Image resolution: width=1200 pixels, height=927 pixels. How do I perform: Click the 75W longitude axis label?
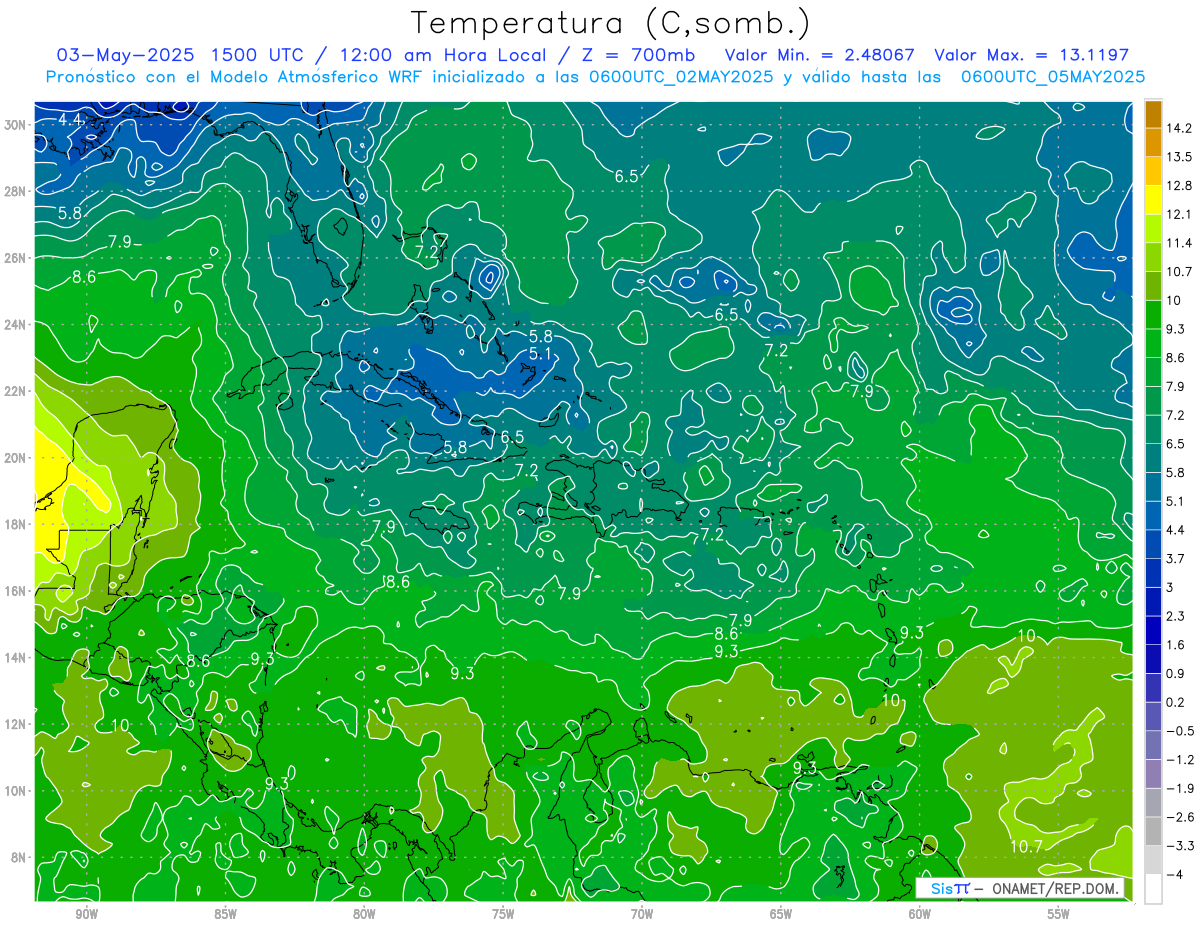click(x=503, y=914)
